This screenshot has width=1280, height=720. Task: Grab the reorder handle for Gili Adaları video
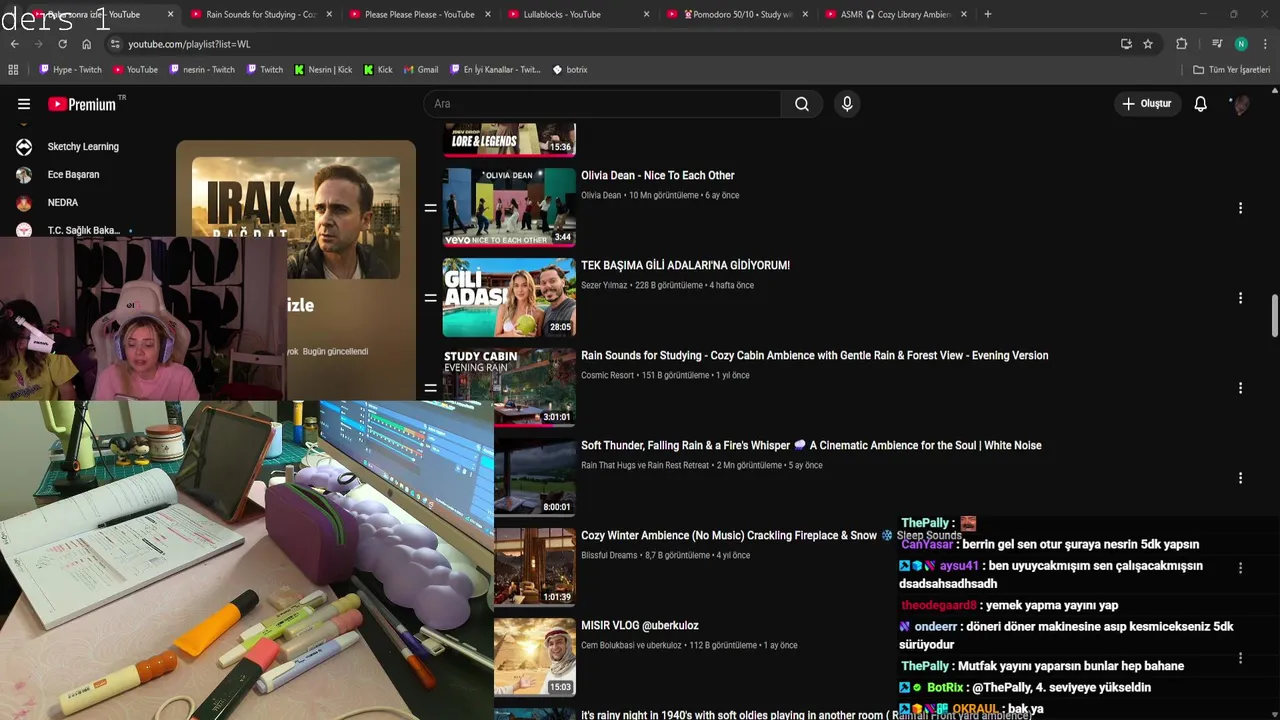(x=430, y=298)
